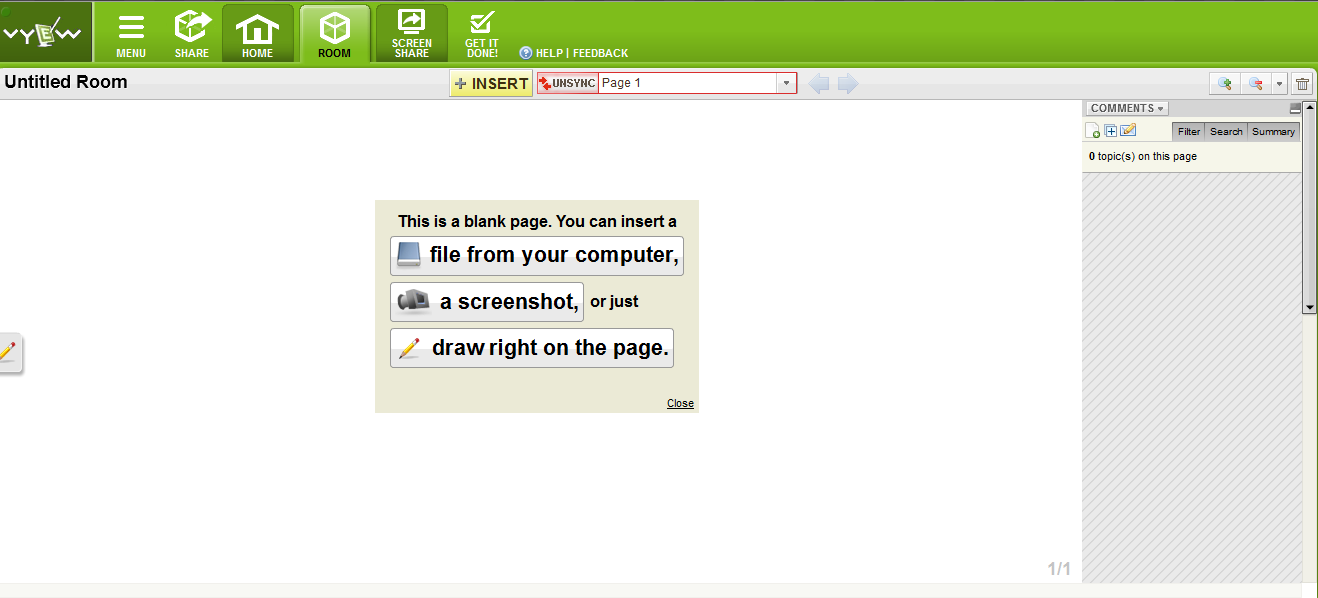The height and width of the screenshot is (598, 1318).
Task: Click the yellow INSERT button
Action: click(x=491, y=84)
